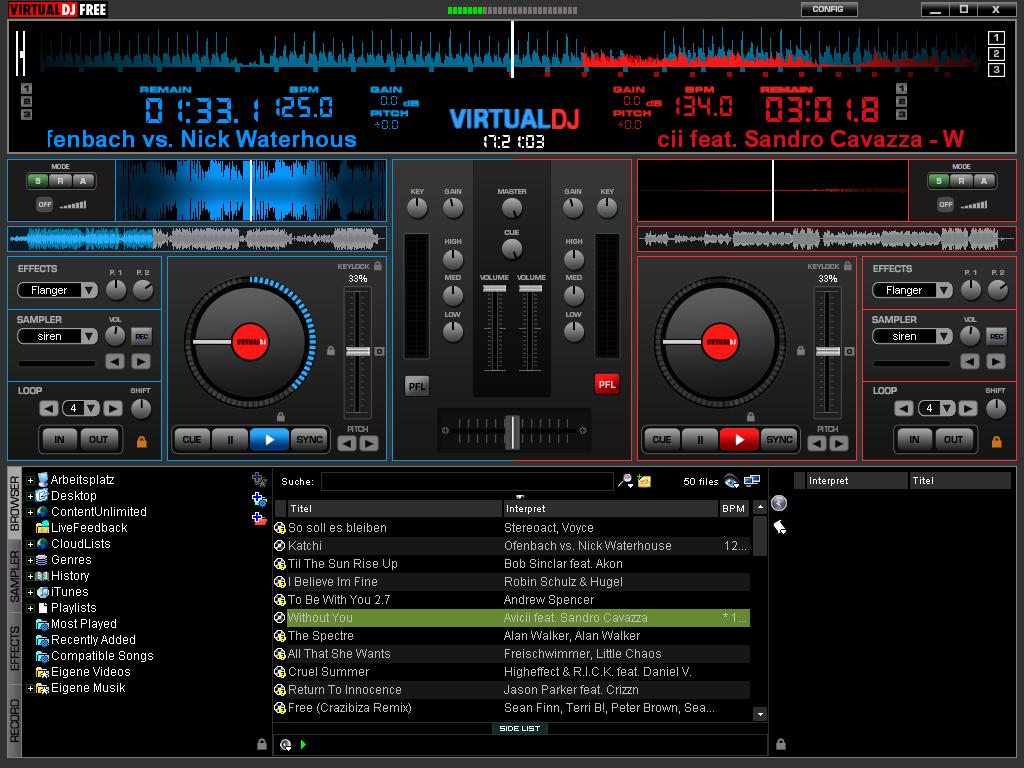Image resolution: width=1024 pixels, height=768 pixels.
Task: Pause the right deck
Action: point(700,440)
